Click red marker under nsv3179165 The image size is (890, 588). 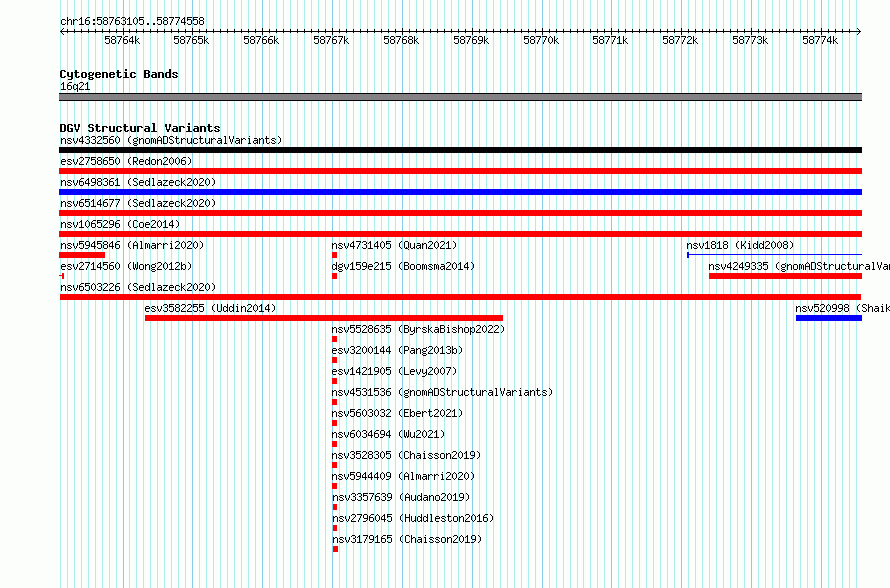tap(335, 549)
